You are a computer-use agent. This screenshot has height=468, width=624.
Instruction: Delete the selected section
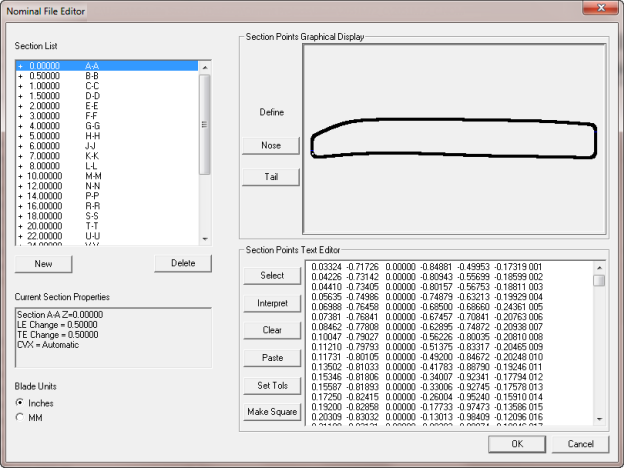(183, 264)
